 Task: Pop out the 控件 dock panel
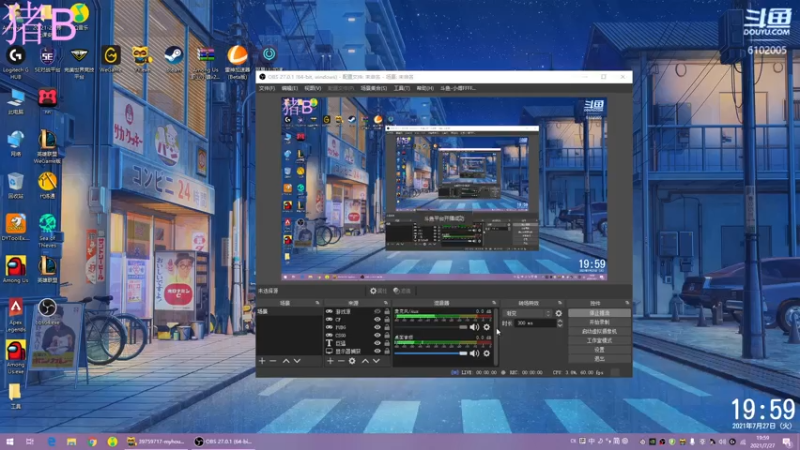627,303
